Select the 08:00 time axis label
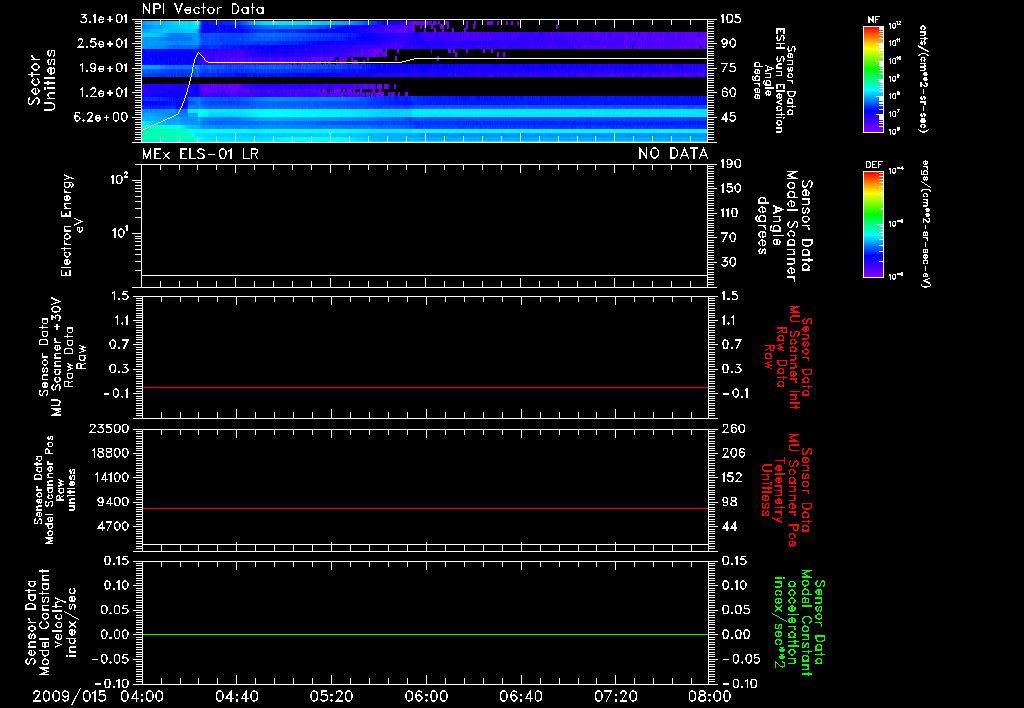 (x=709, y=695)
